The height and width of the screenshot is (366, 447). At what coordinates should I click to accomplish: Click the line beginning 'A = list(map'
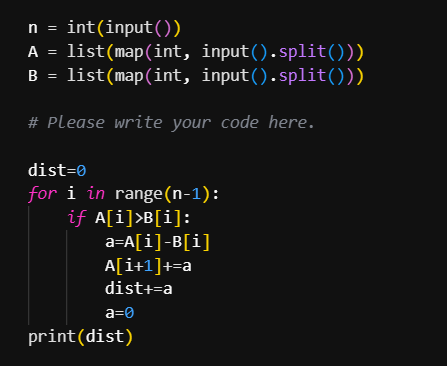coord(196,52)
